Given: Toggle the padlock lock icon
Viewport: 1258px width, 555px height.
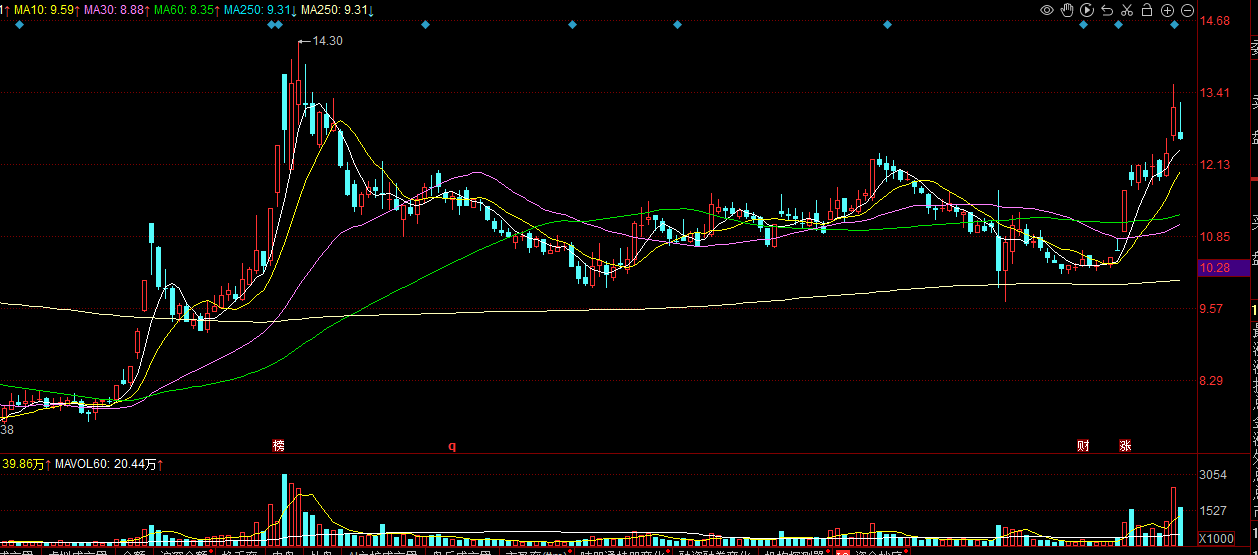Looking at the screenshot, I should [x=1146, y=10].
